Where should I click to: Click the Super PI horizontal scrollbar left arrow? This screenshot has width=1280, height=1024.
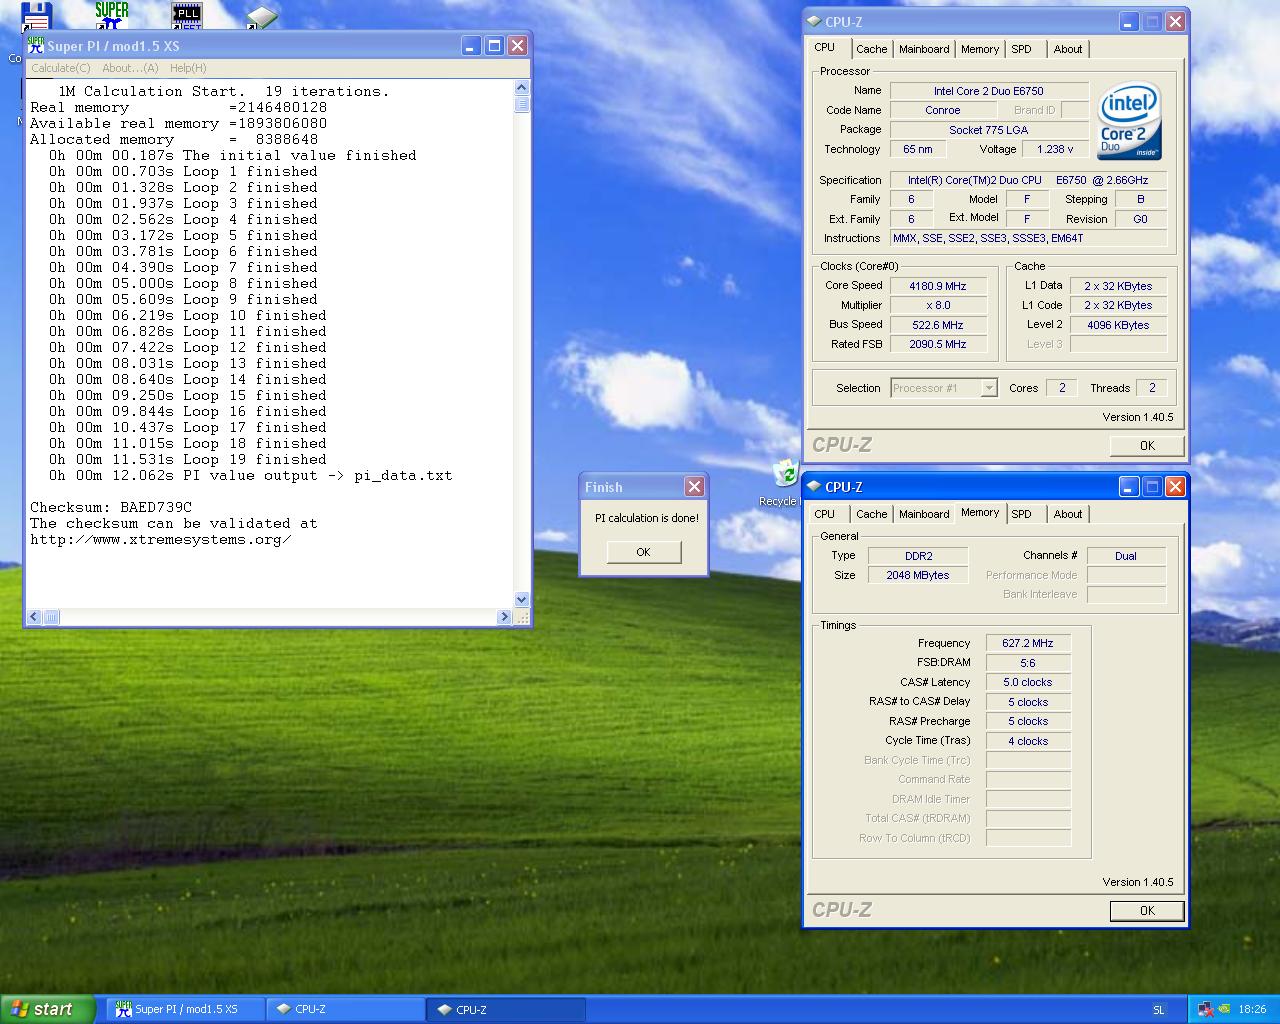point(34,617)
